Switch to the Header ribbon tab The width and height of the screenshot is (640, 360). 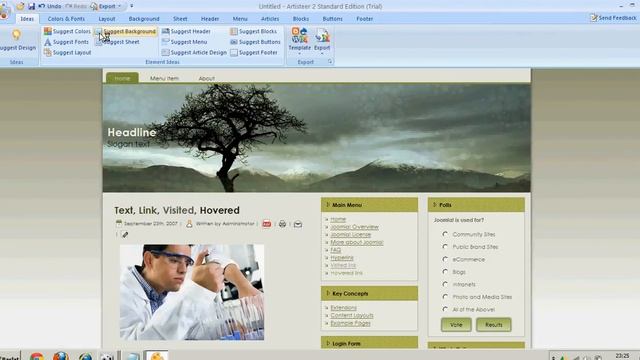coord(210,19)
